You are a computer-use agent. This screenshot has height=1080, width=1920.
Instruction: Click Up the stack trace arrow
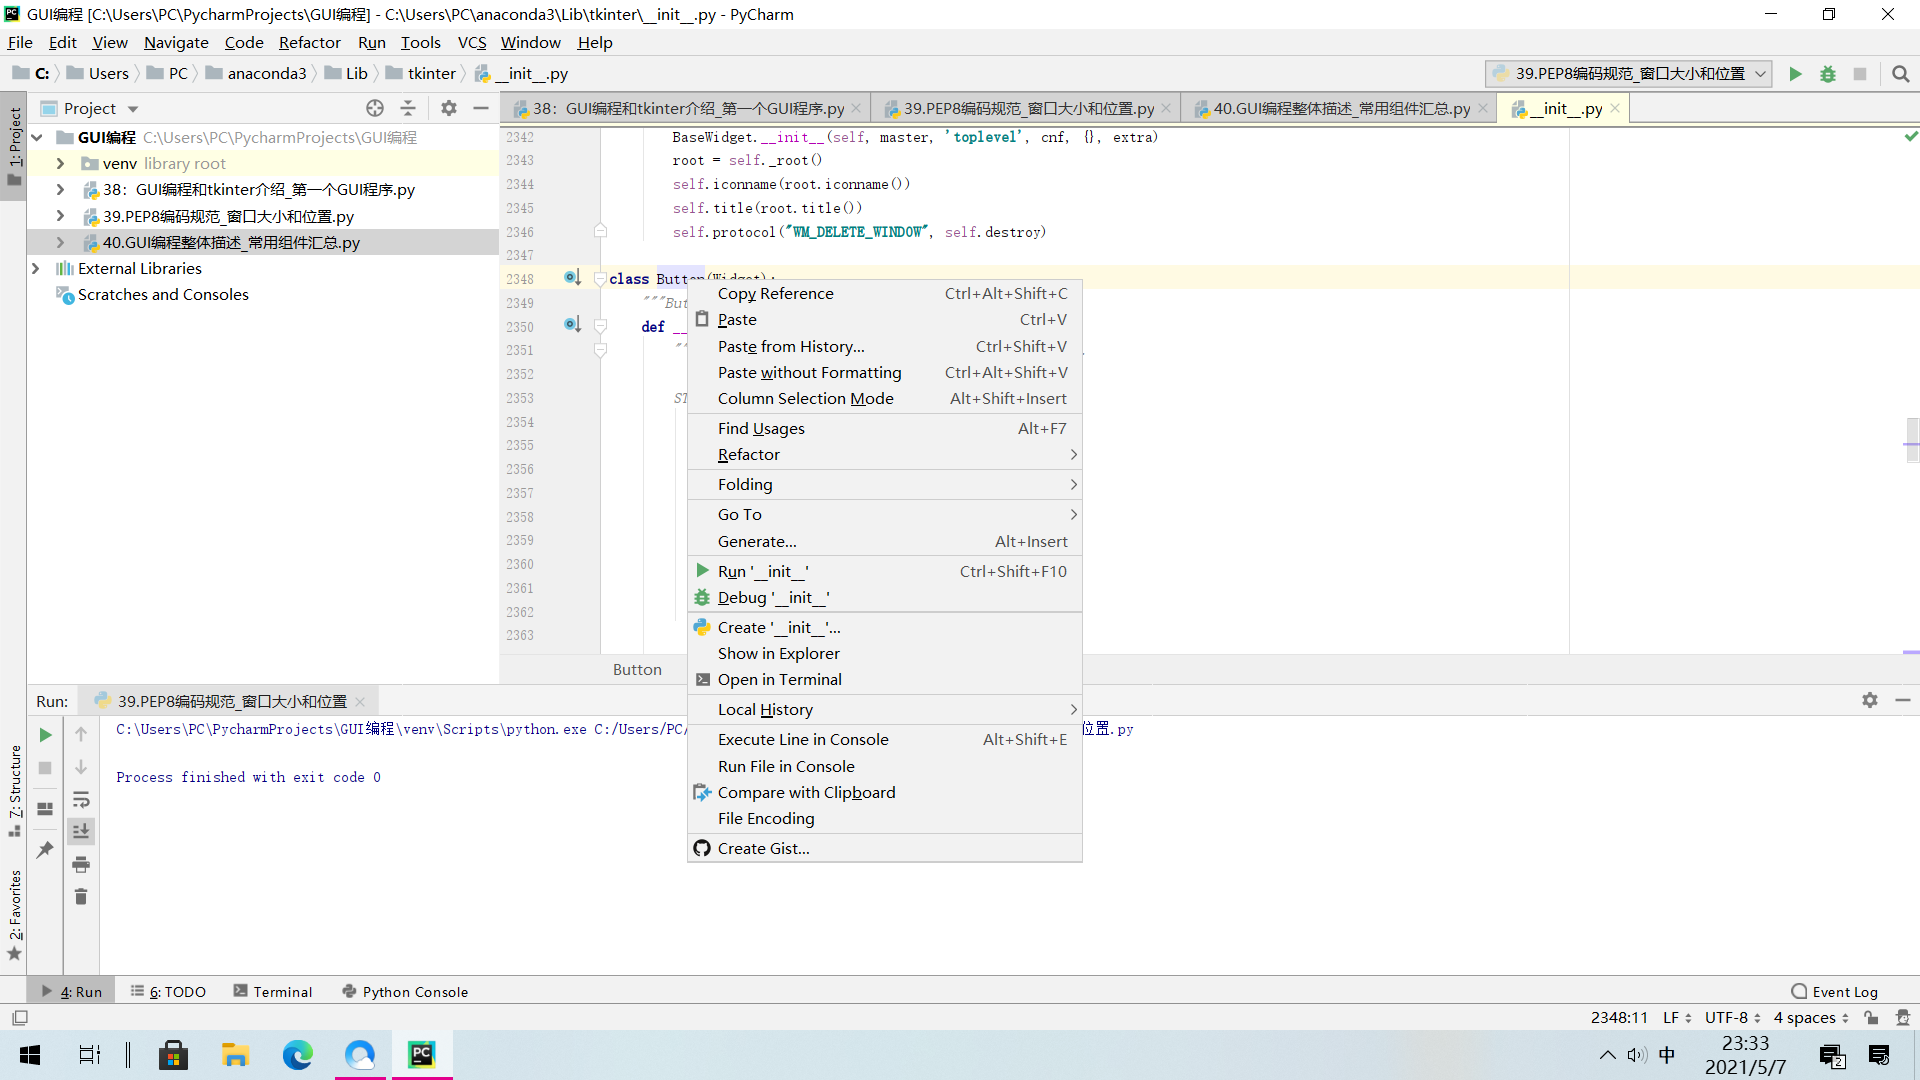(81, 734)
